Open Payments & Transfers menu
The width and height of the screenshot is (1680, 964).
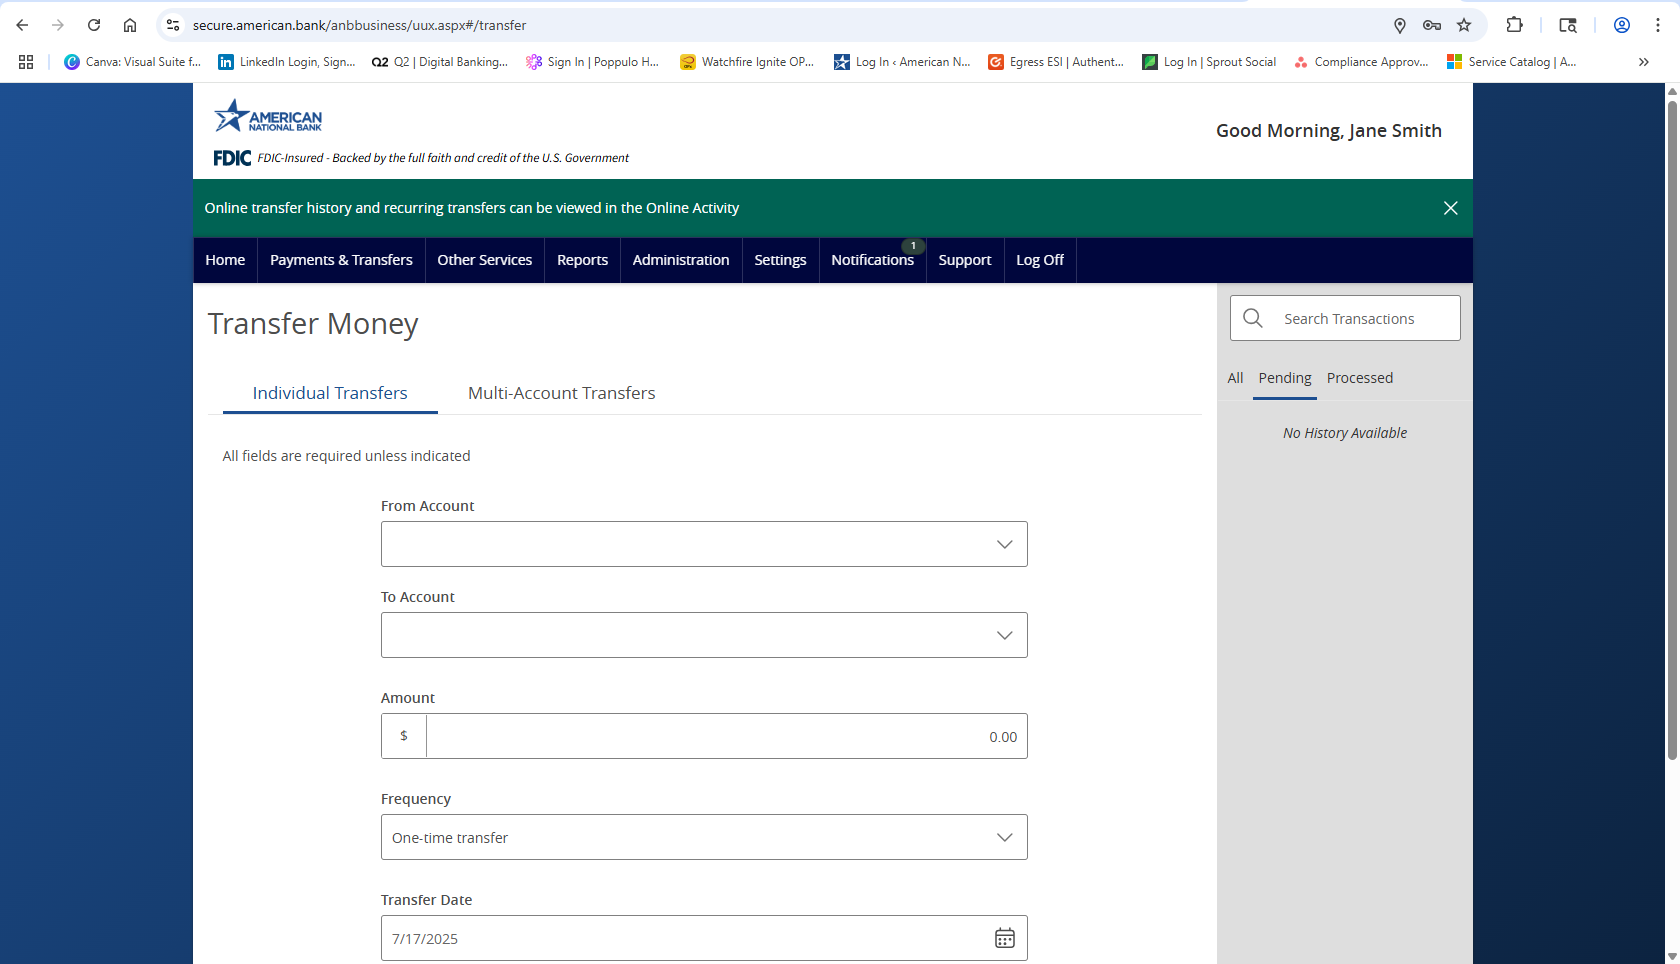(341, 260)
